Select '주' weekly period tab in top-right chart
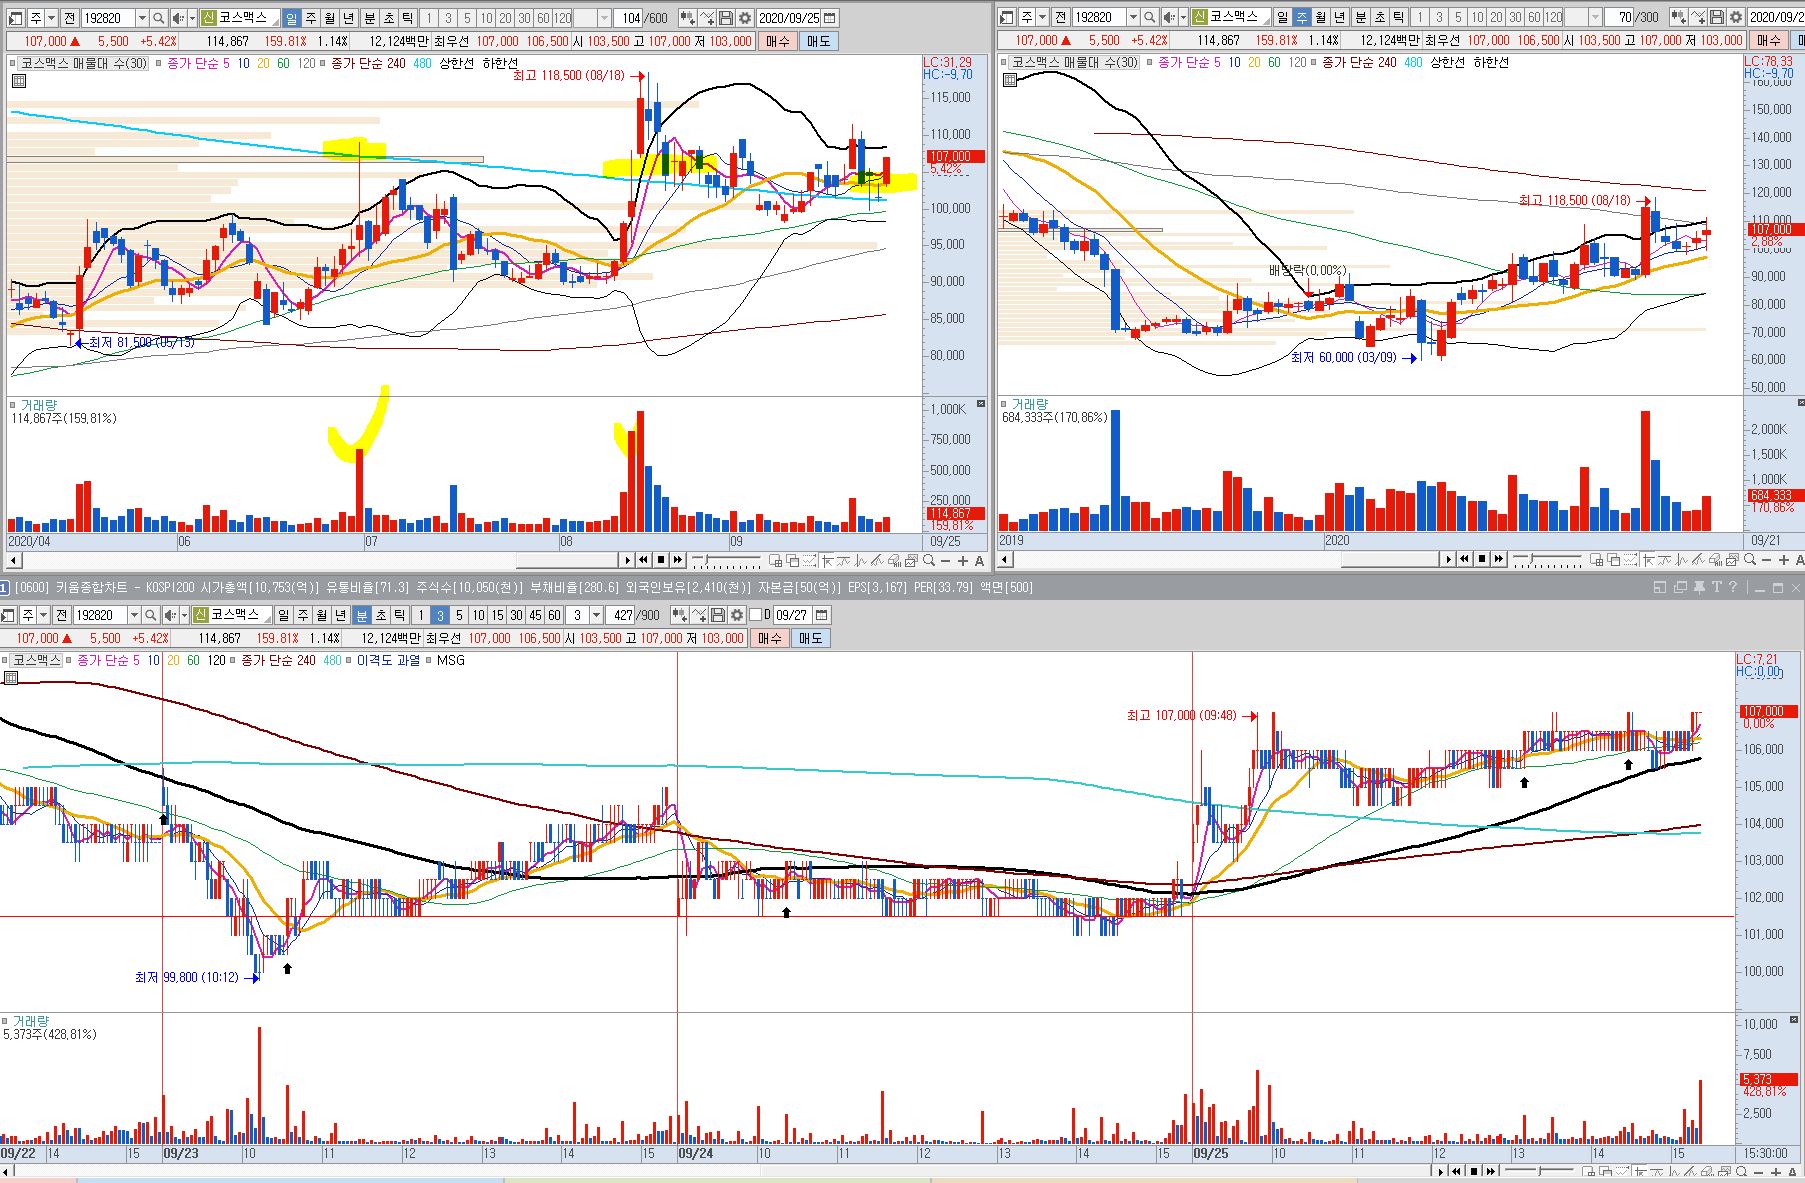Viewport: 1805px width, 1183px height. (x=1302, y=18)
